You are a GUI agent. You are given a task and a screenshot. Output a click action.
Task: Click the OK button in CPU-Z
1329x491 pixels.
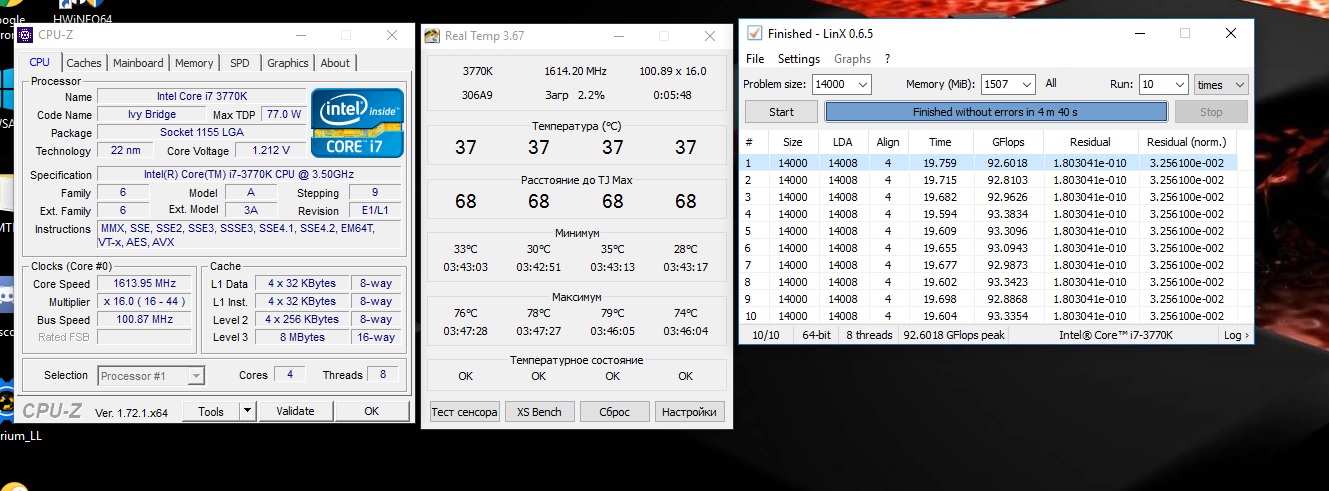[371, 411]
